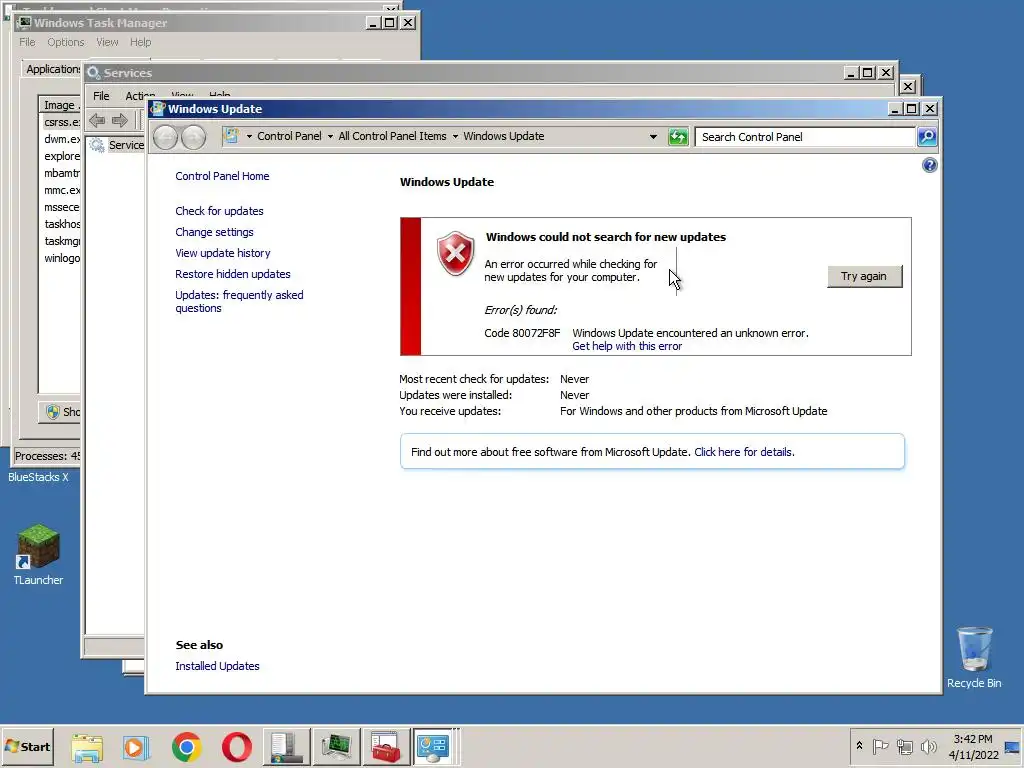Select Services node in Services tree
The image size is (1024, 768).
[x=118, y=145]
